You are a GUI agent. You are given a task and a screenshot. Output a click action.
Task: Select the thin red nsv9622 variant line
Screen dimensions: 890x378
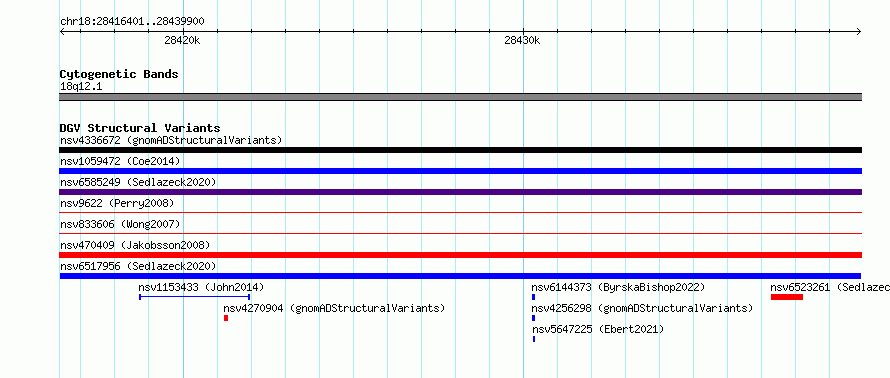click(460, 213)
